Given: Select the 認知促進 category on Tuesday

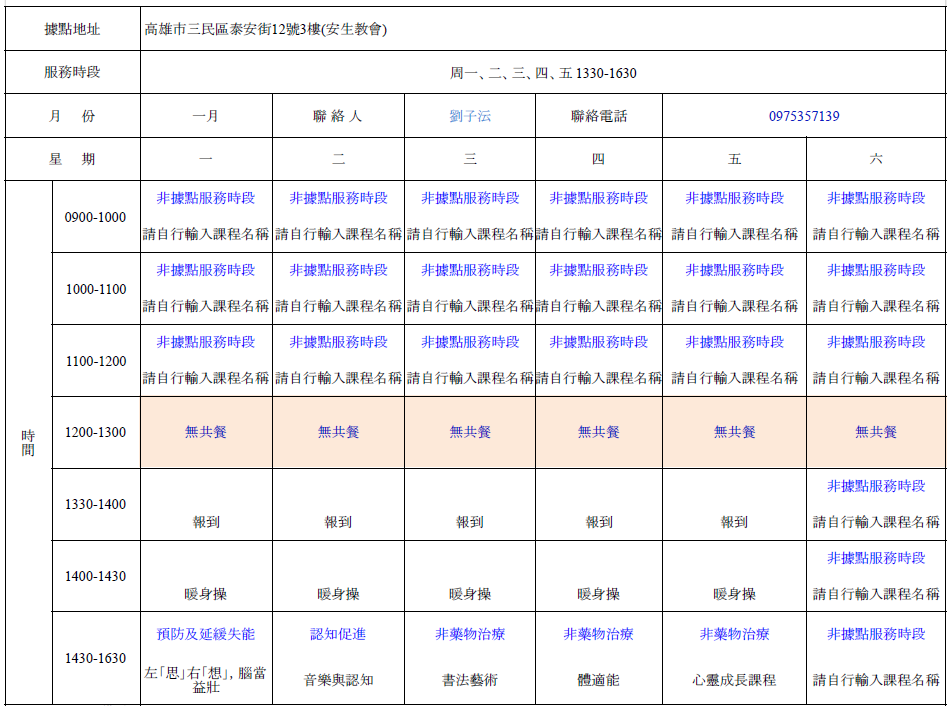Looking at the screenshot, I should [338, 634].
